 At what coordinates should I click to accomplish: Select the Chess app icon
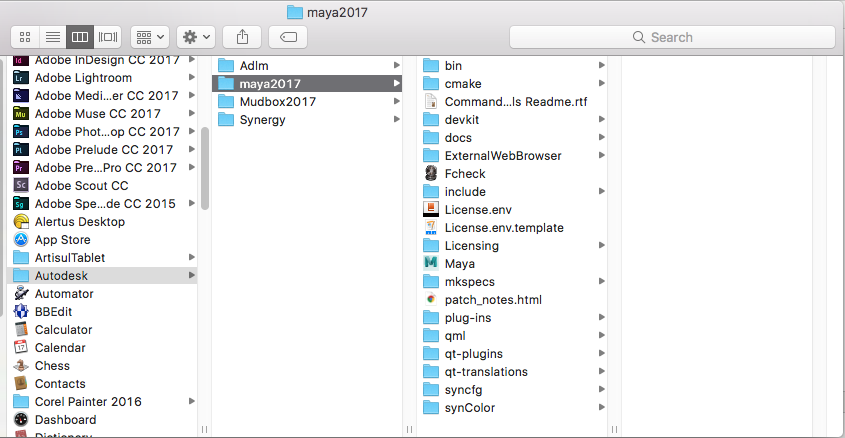tap(20, 366)
